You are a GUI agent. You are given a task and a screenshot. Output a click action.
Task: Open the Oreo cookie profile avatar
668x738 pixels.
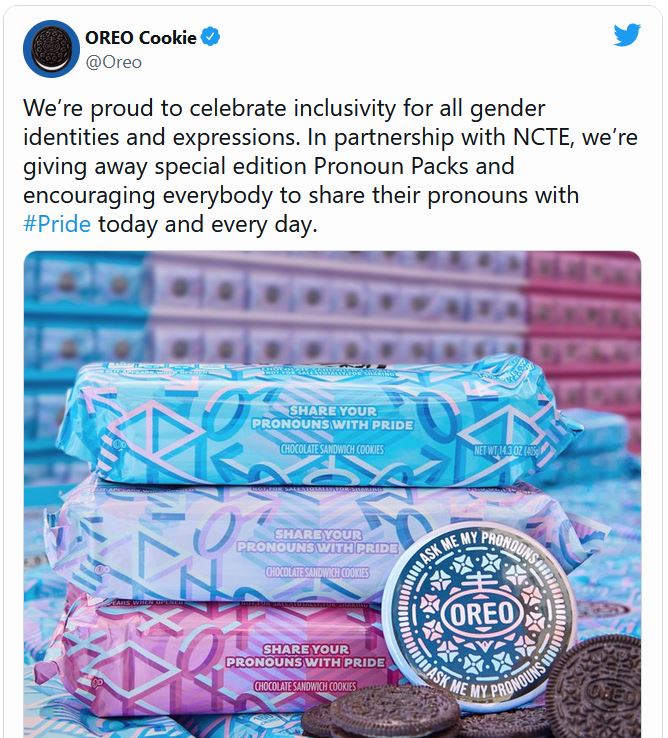click(51, 48)
